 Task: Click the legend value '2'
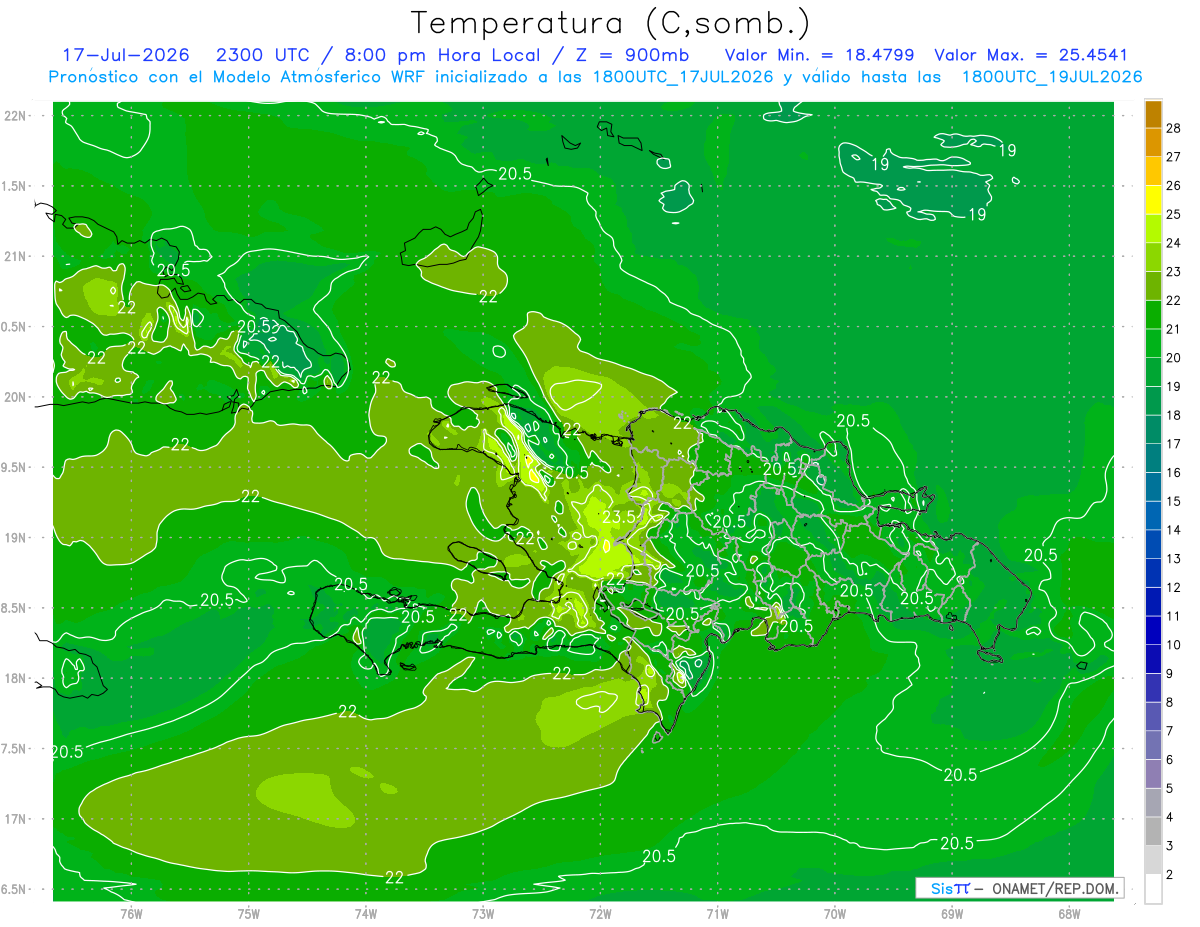[x=1170, y=875]
